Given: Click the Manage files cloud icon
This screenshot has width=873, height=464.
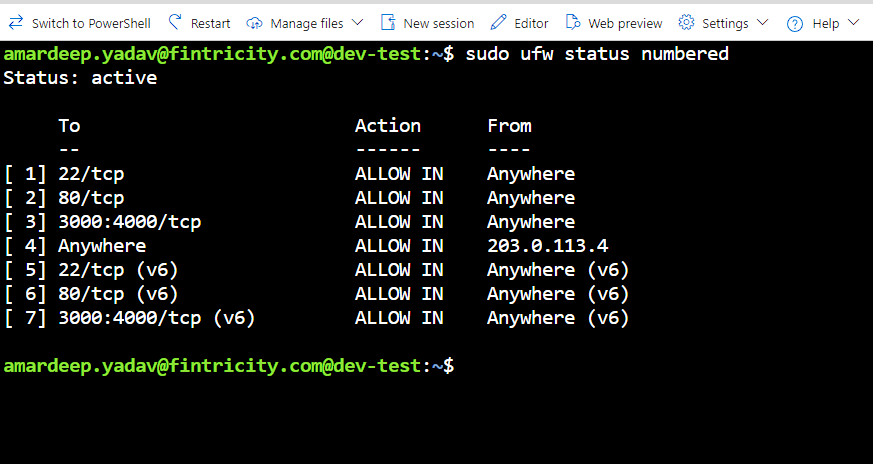Looking at the screenshot, I should pos(254,22).
